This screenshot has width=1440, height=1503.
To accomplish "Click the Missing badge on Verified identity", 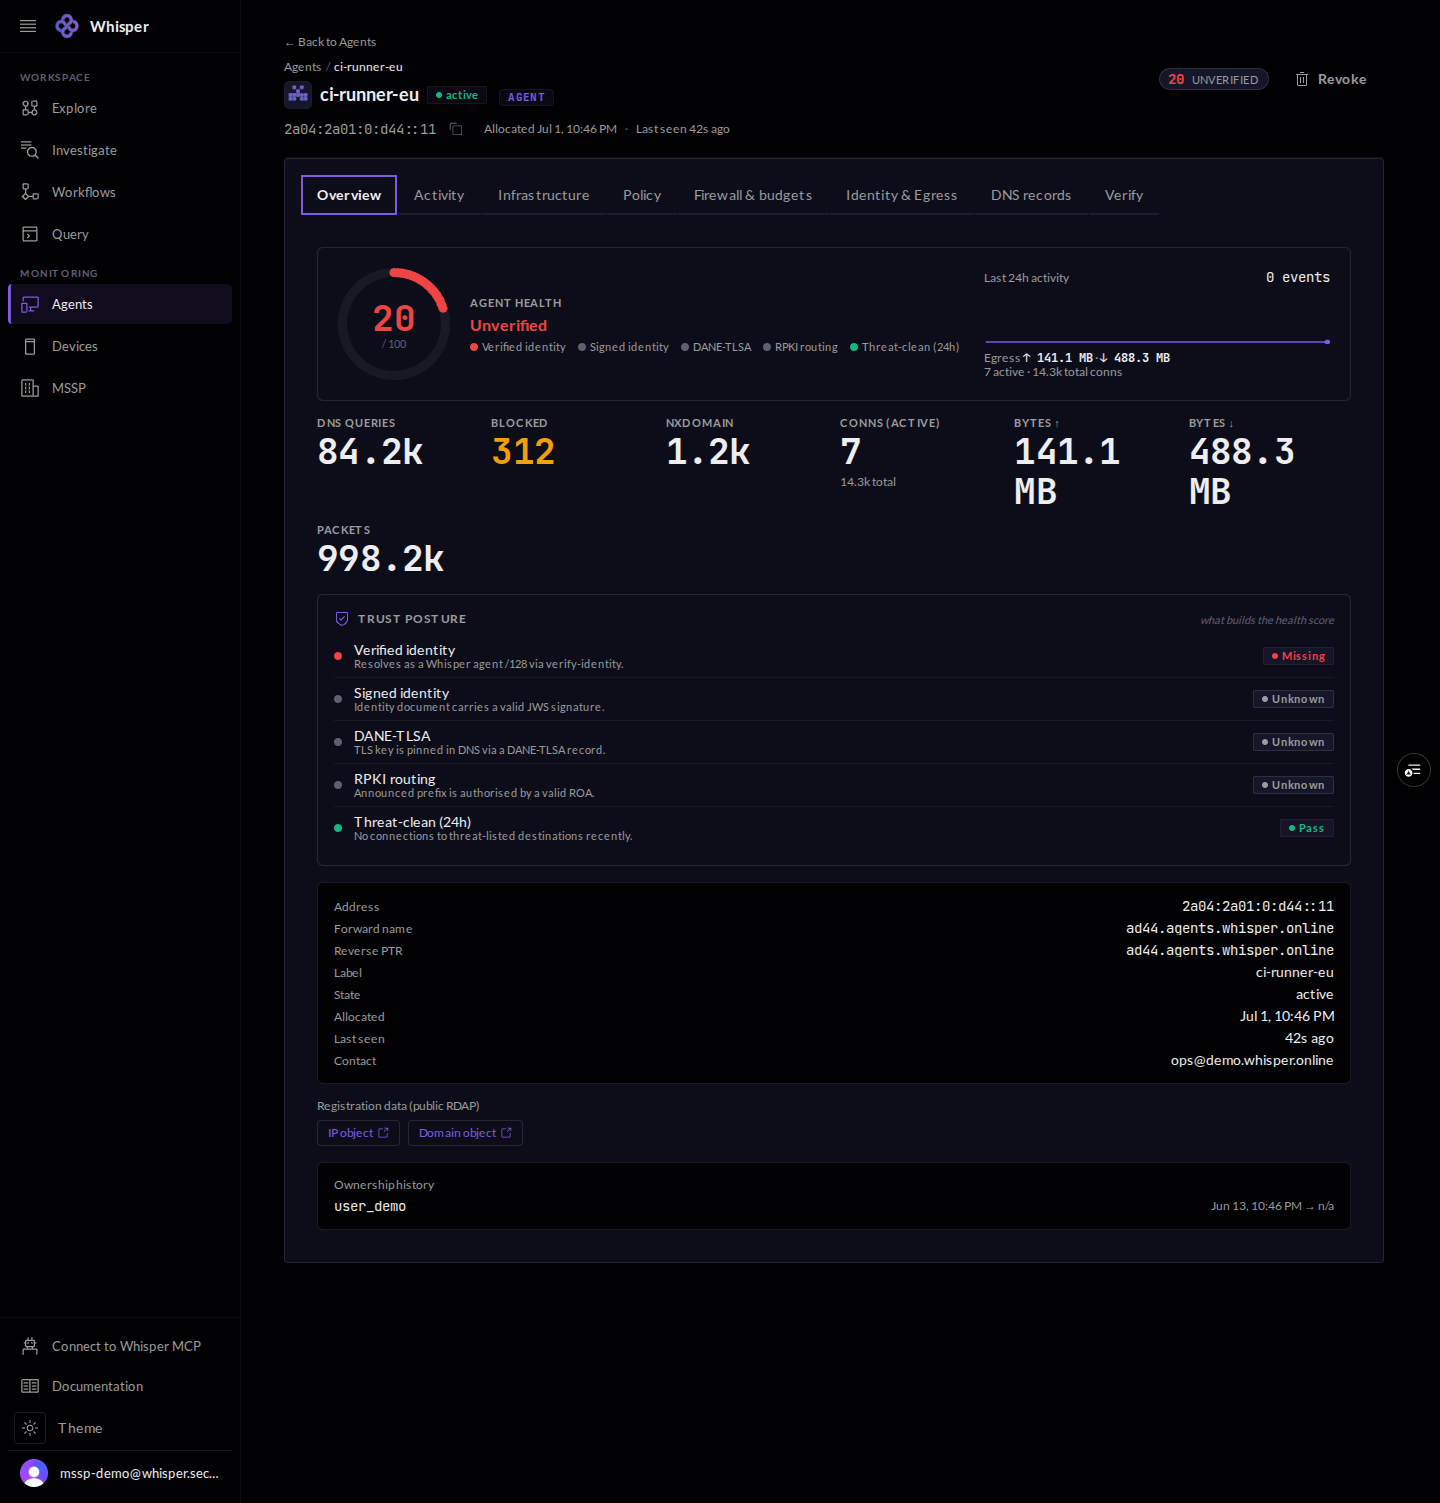I will coord(1298,656).
